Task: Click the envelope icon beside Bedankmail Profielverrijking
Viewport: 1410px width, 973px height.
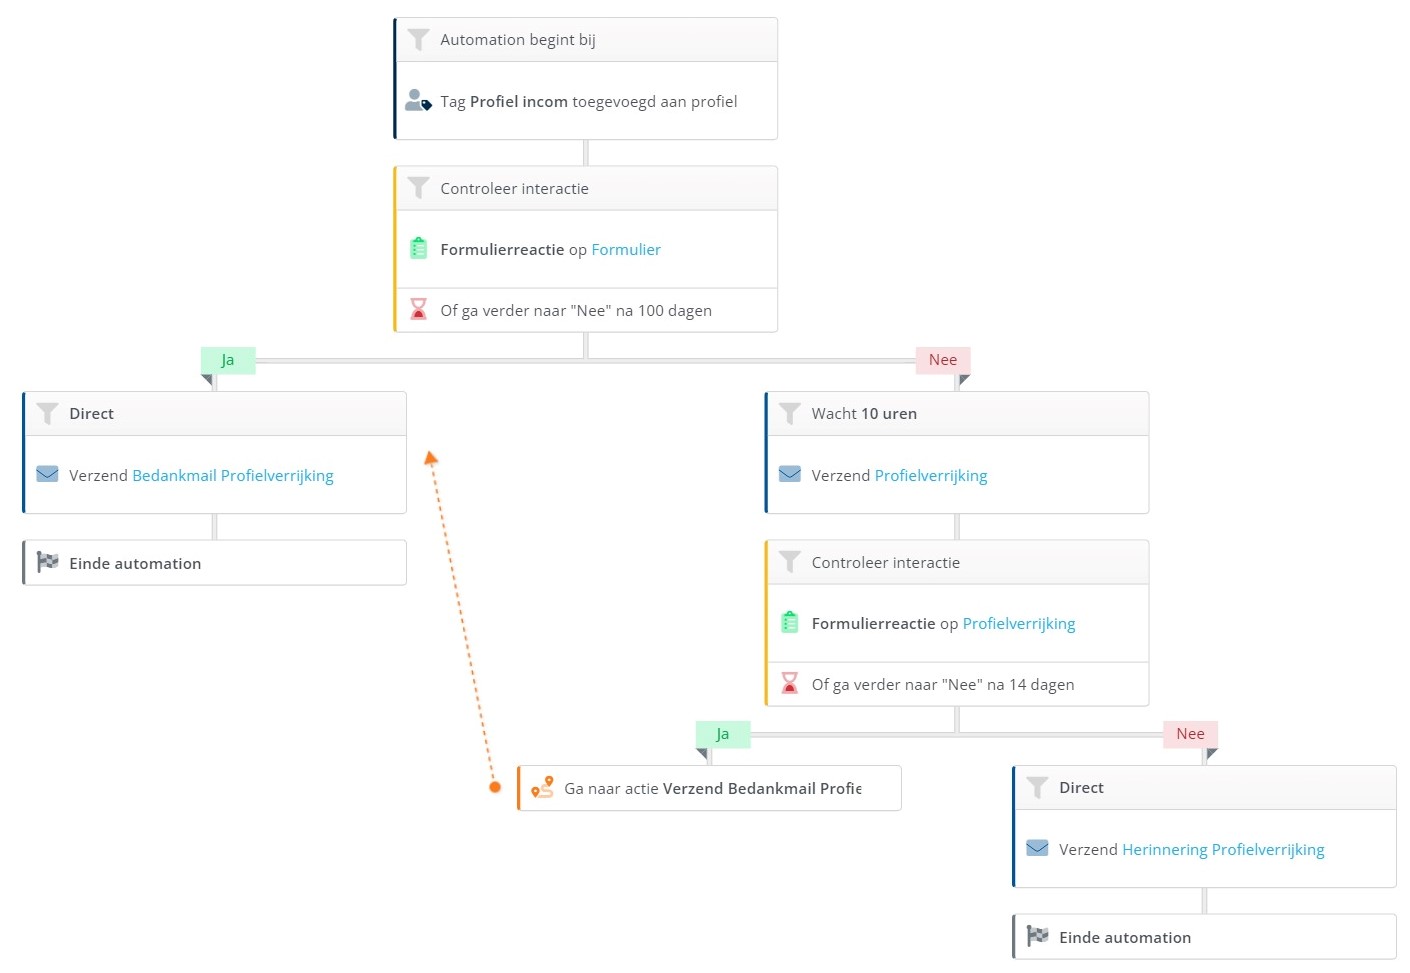Action: 47,475
